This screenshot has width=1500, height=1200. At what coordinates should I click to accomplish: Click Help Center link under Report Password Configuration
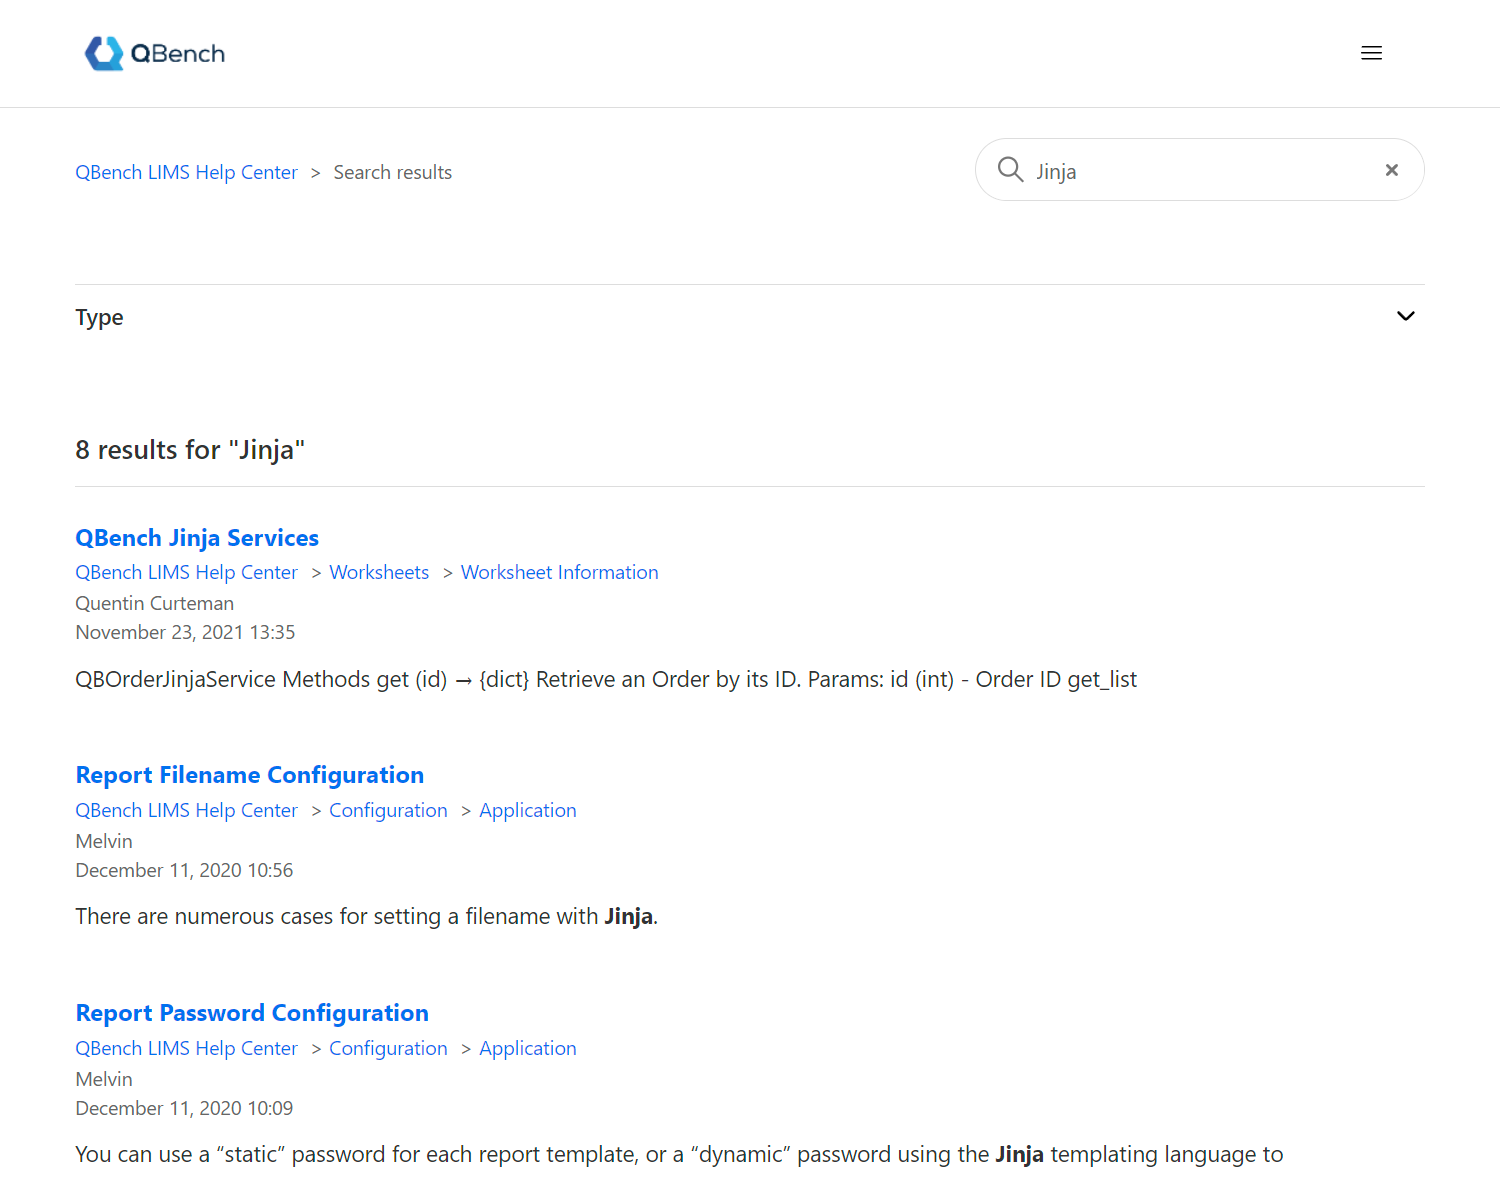(x=186, y=1049)
